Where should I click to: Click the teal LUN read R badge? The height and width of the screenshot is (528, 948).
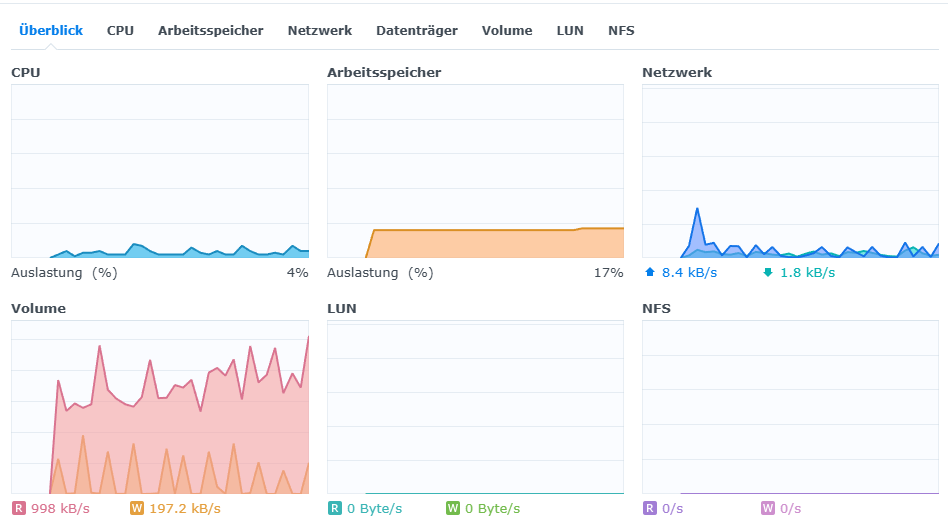click(x=335, y=509)
